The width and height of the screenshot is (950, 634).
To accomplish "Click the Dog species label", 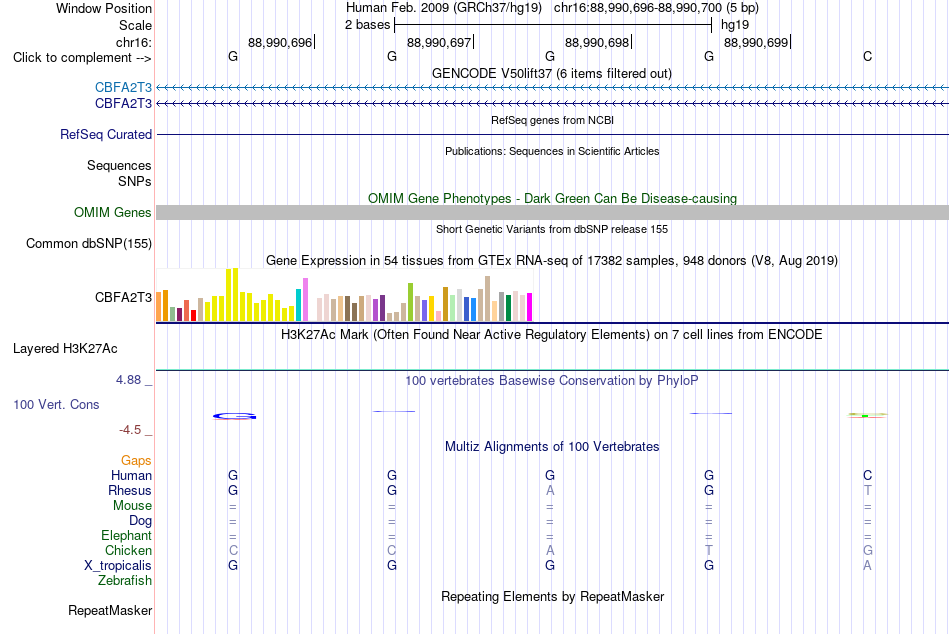I will pyautogui.click(x=141, y=521).
